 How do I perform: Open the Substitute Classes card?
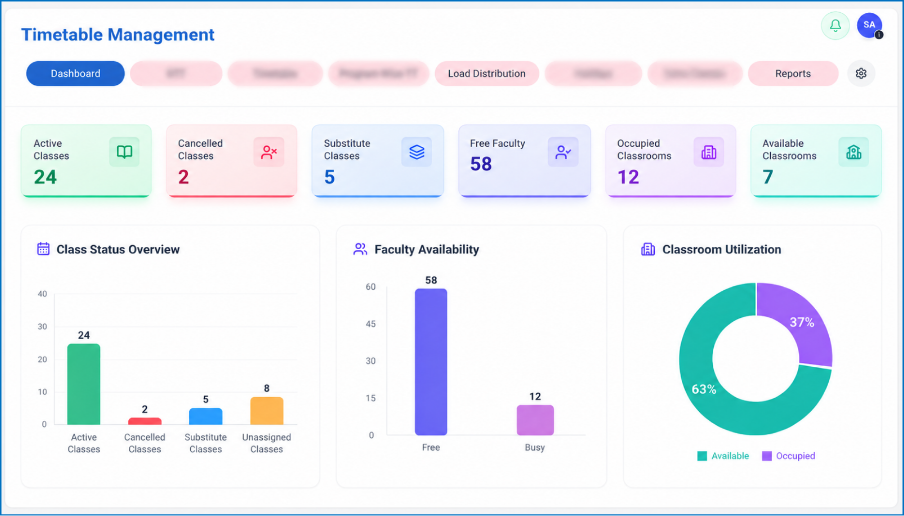pyautogui.click(x=378, y=161)
